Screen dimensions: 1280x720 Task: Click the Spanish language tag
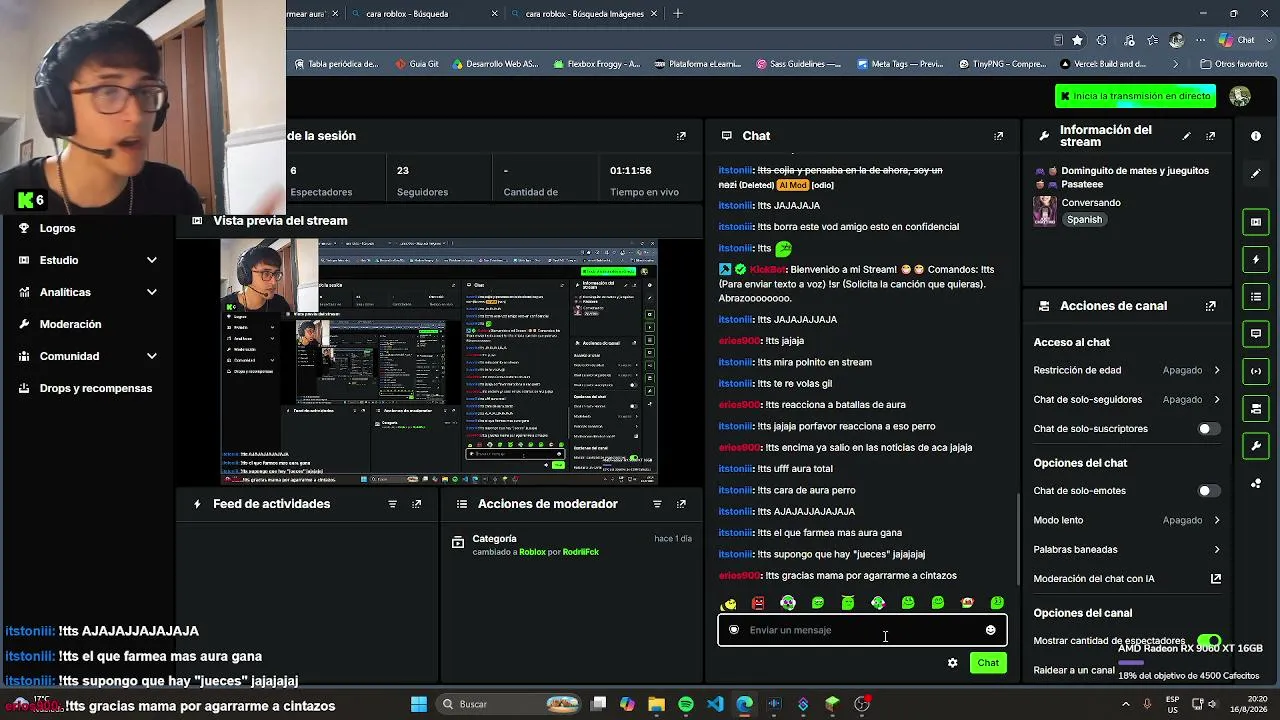coord(1084,220)
